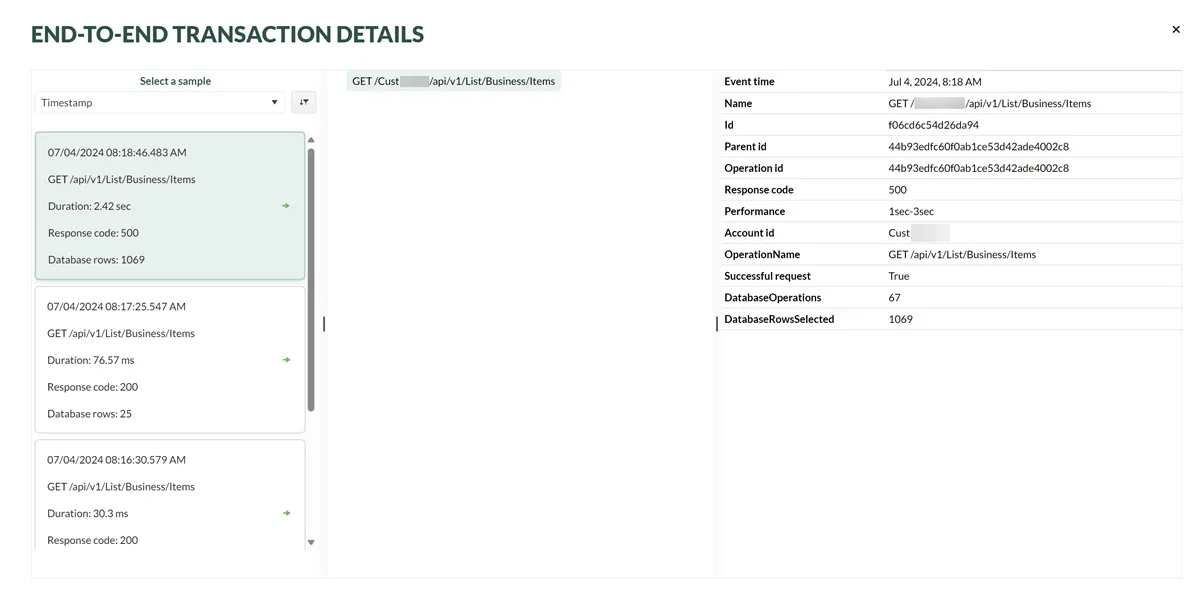
Task: Select the GET /Cust transaction chip
Action: [453, 81]
